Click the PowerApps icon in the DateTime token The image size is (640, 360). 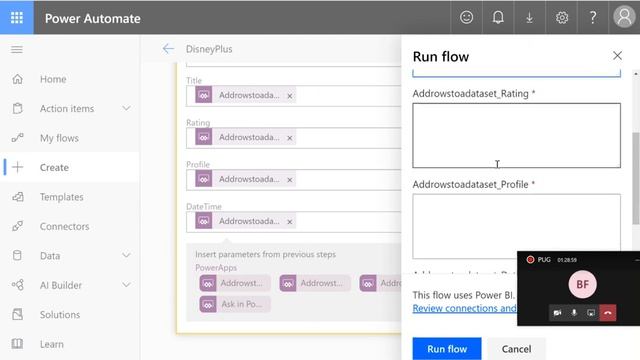click(203, 222)
